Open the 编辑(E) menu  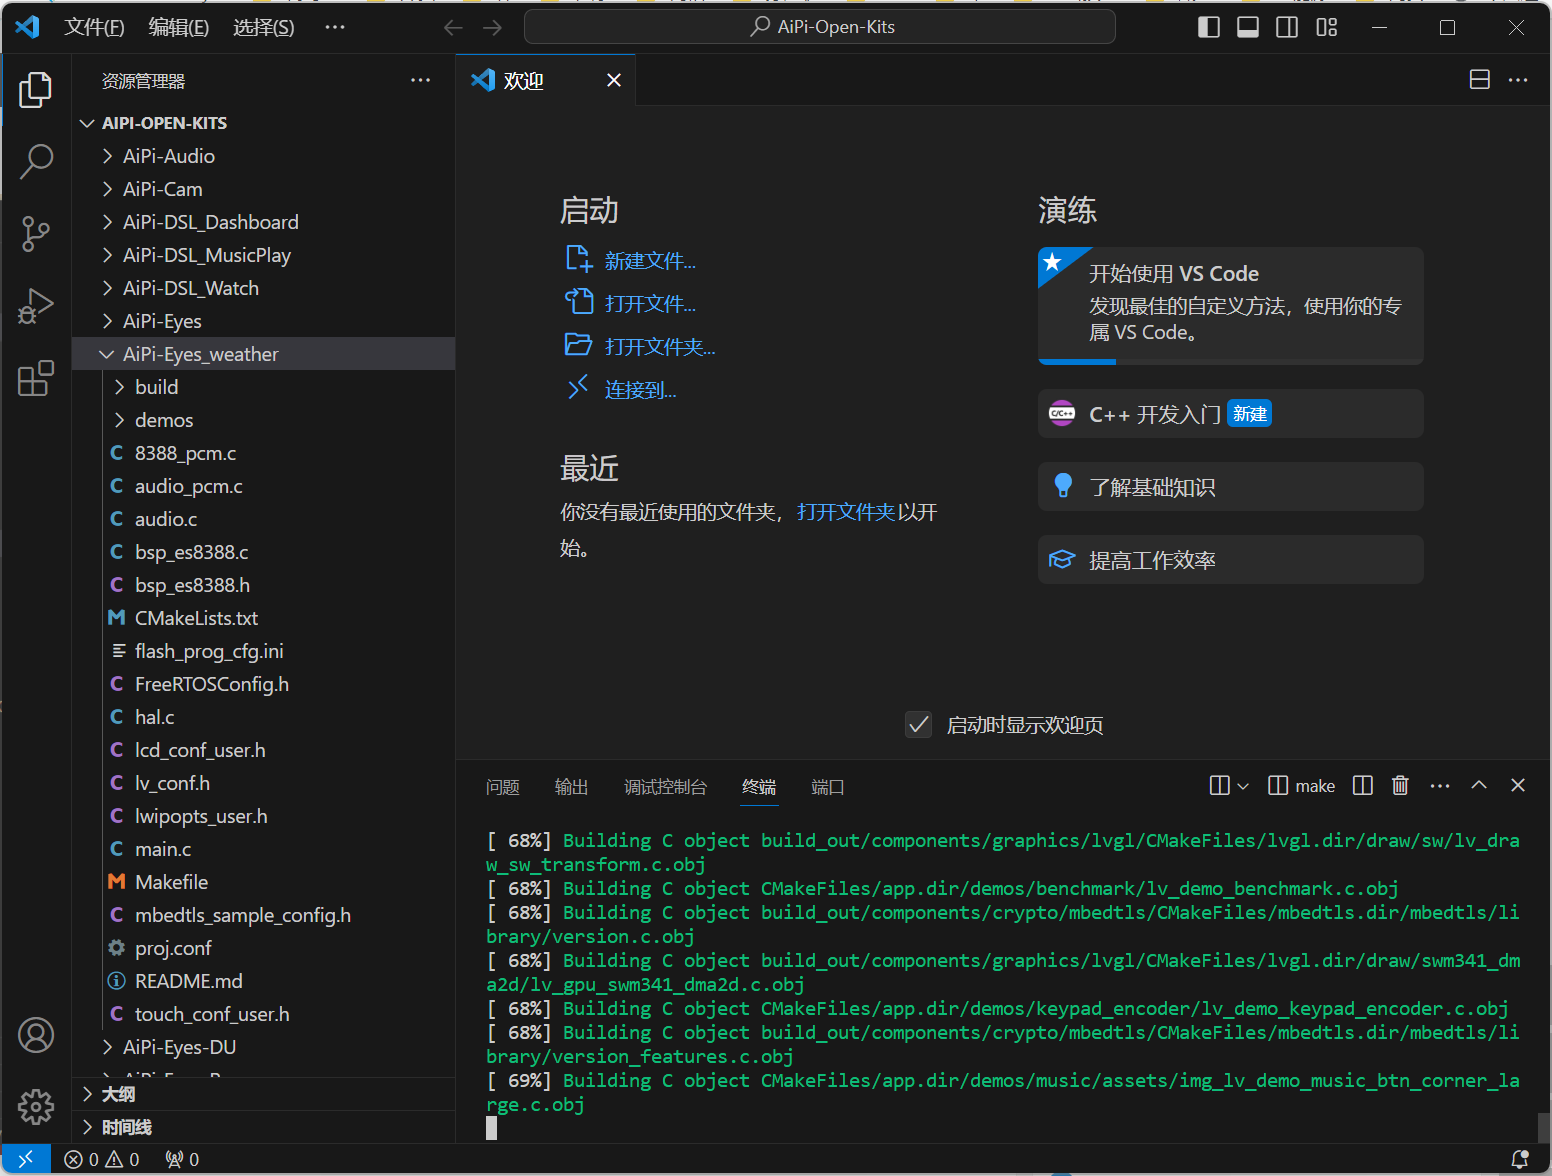[179, 27]
